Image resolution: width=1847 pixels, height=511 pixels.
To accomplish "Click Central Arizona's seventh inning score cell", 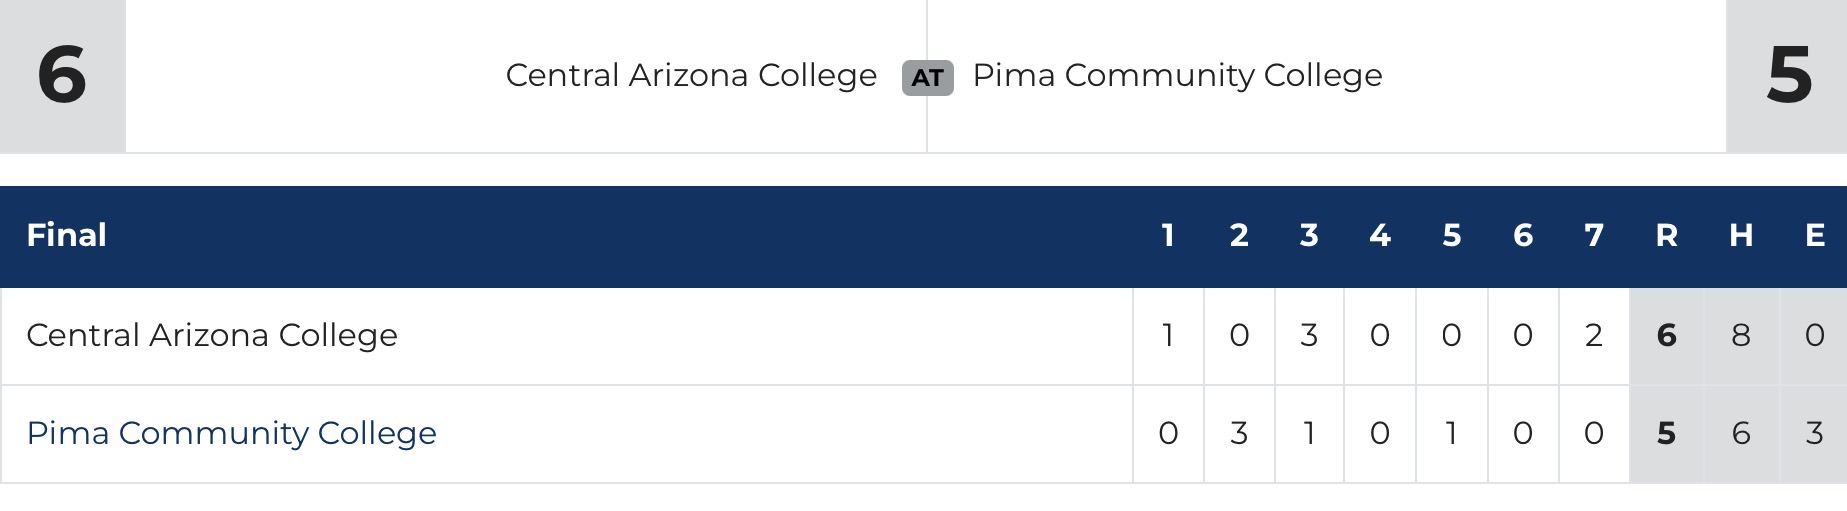I will pyautogui.click(x=1594, y=335).
